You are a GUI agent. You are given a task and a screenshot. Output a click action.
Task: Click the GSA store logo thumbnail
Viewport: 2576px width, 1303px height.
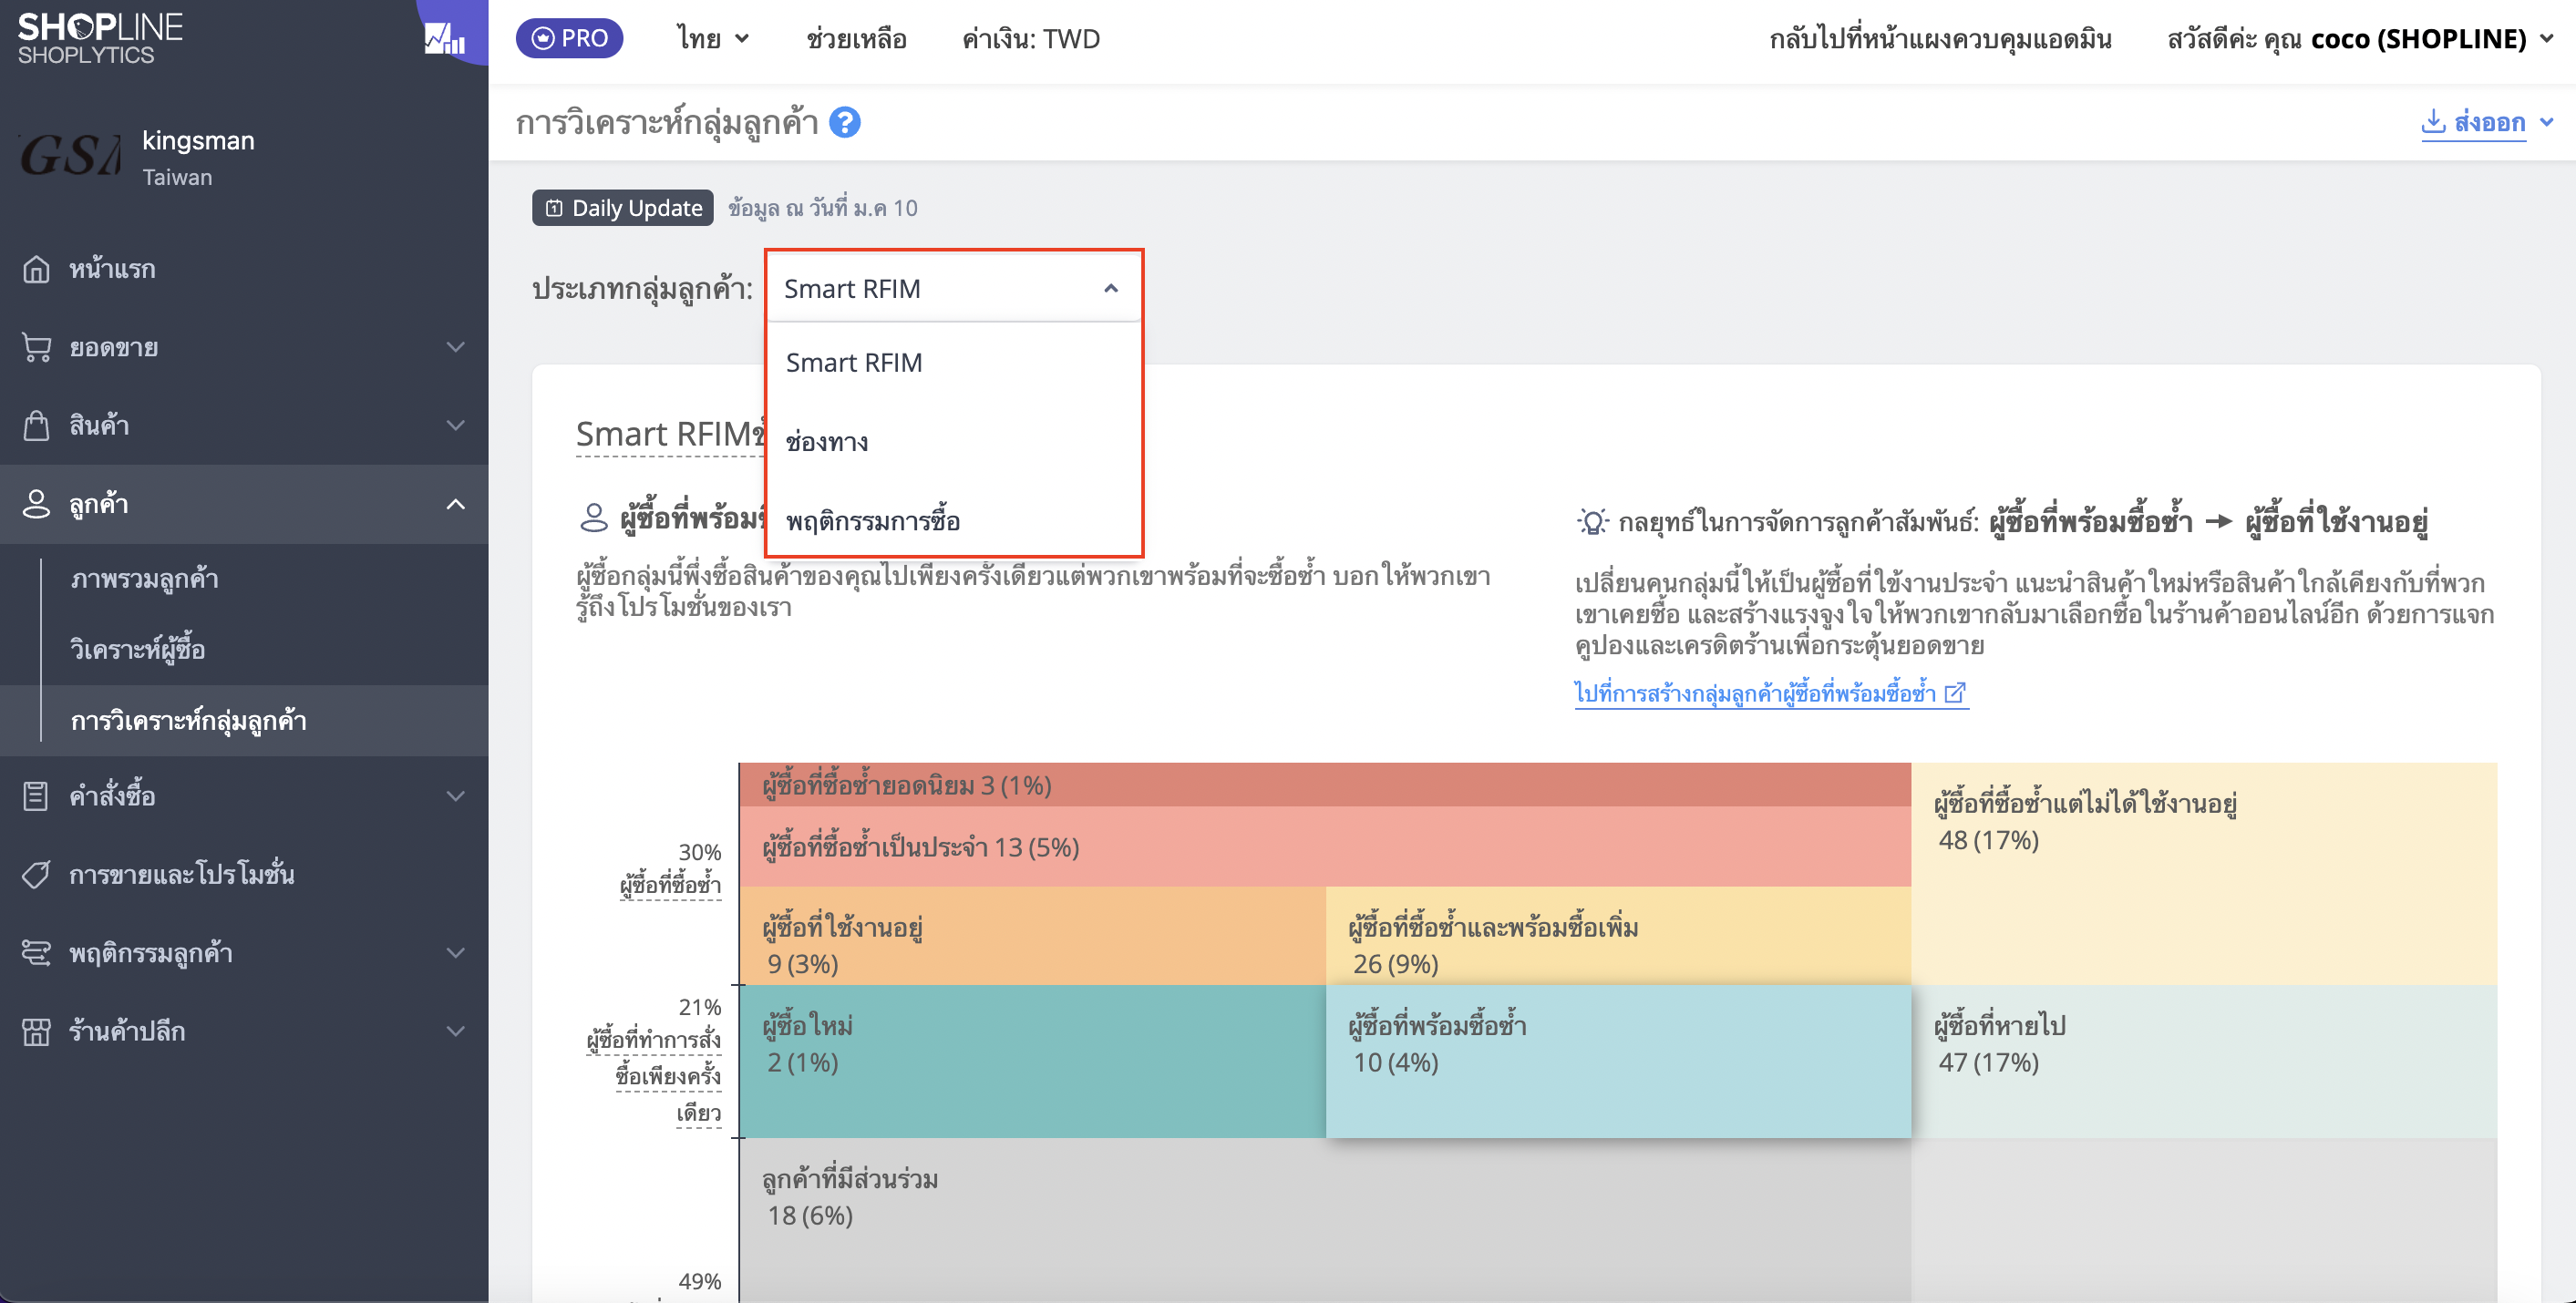70,155
